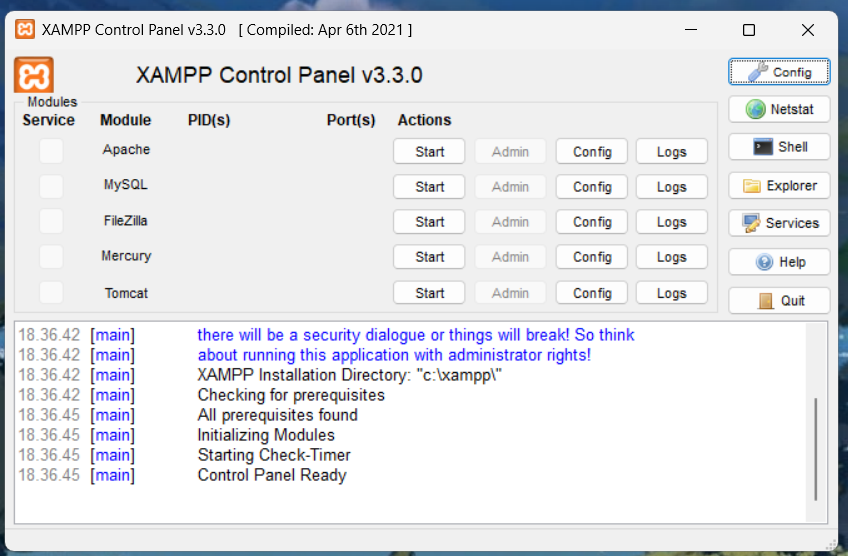Start the Mercury module
Image resolution: width=848 pixels, height=556 pixels.
click(x=429, y=257)
